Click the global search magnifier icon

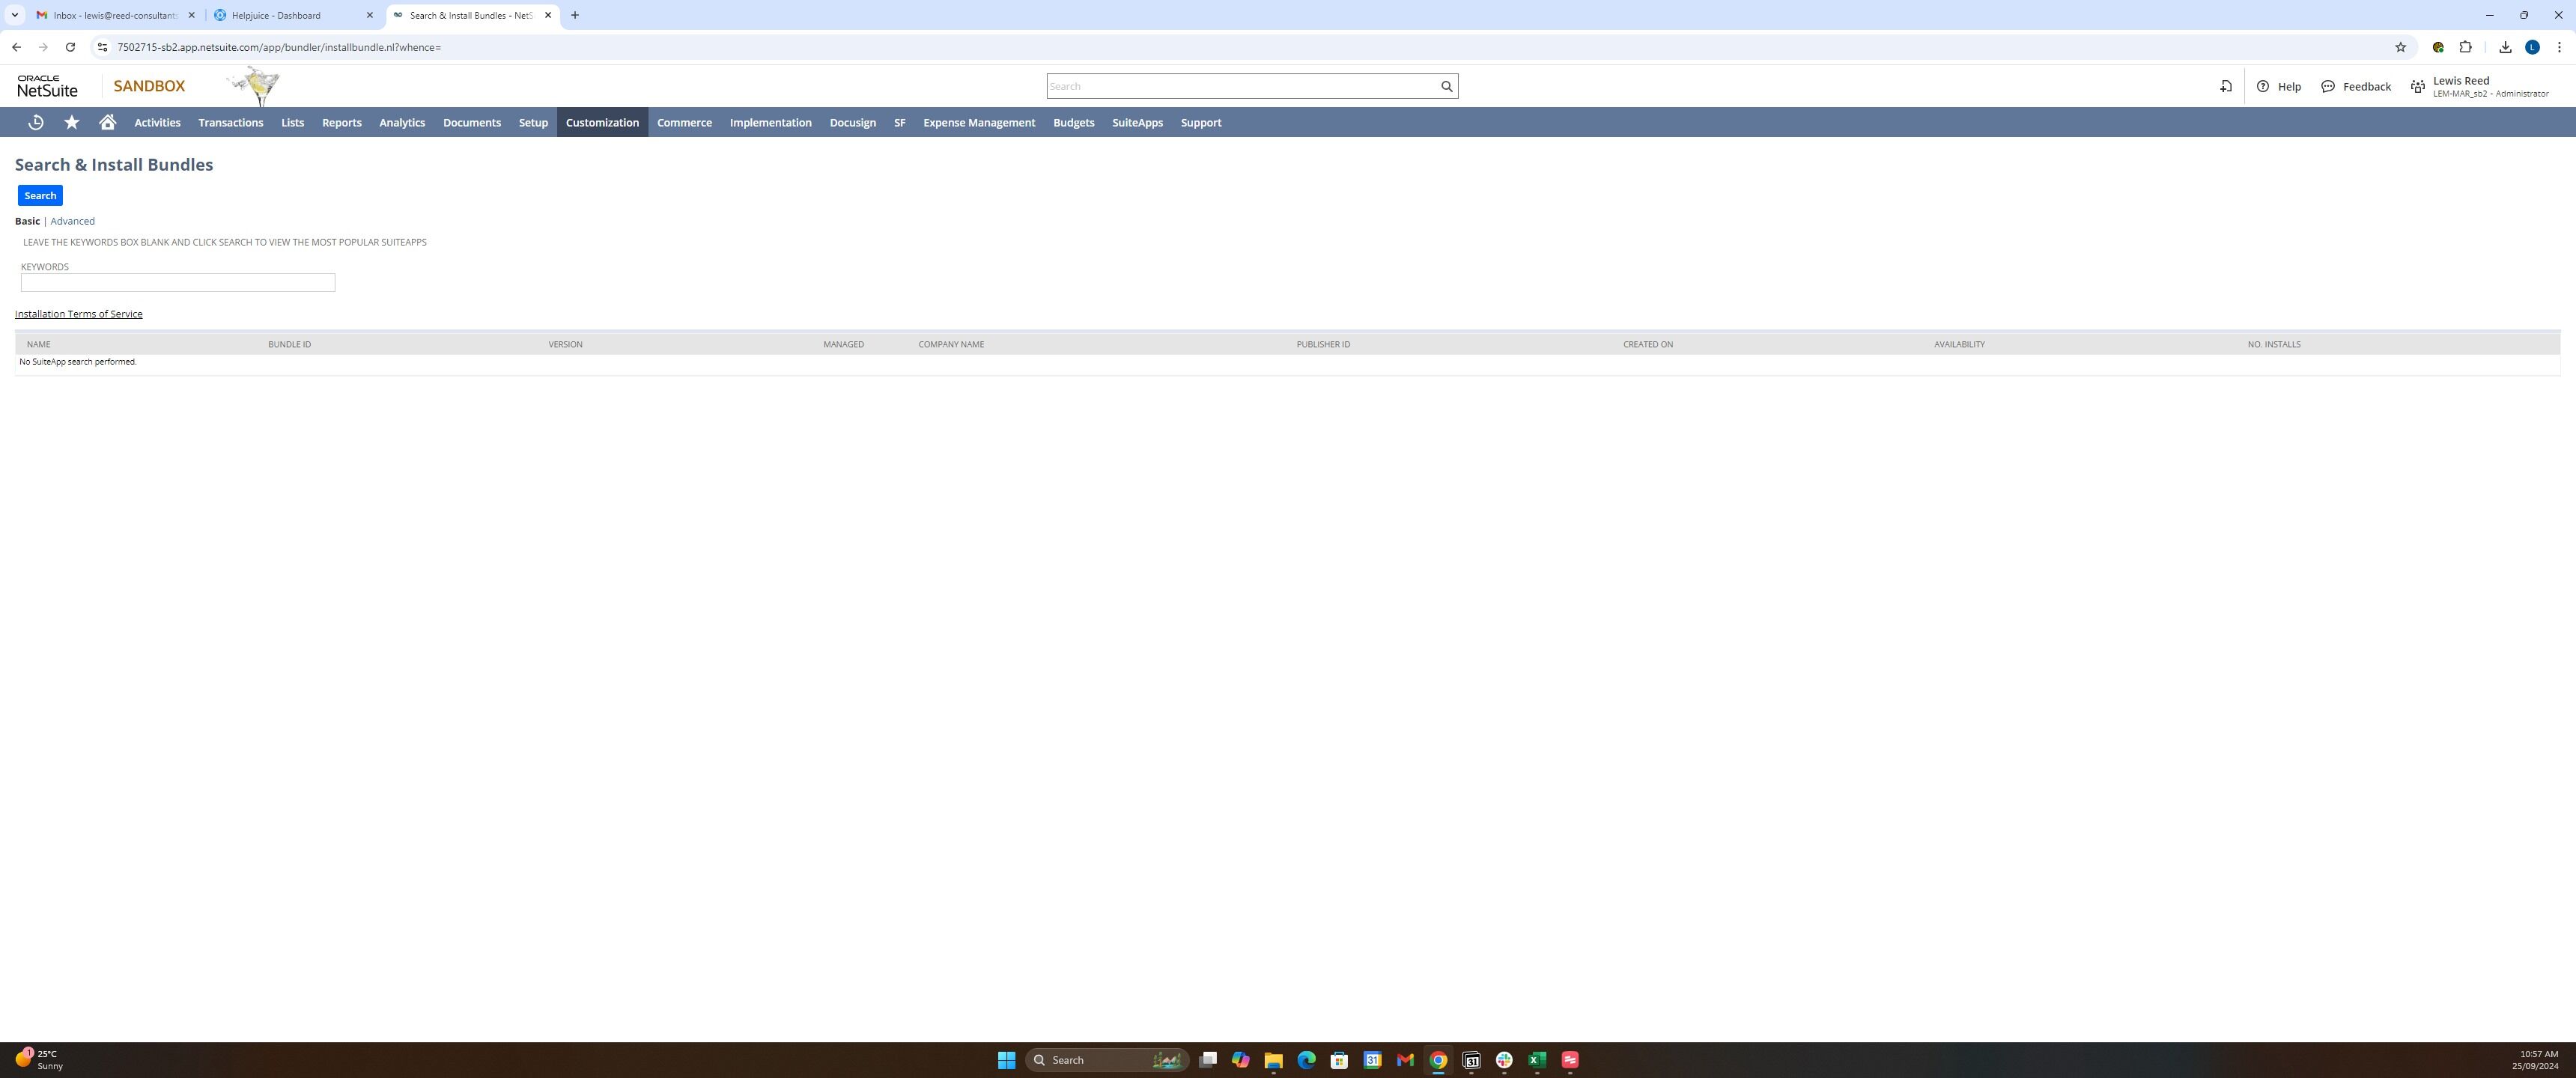(x=1446, y=86)
